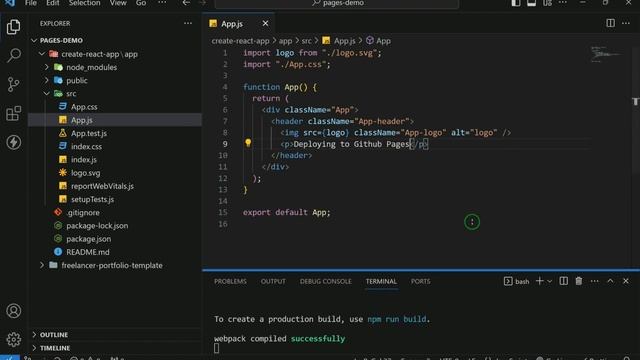The width and height of the screenshot is (640, 360).
Task: Click the lightbulb code action icon
Action: (248, 143)
